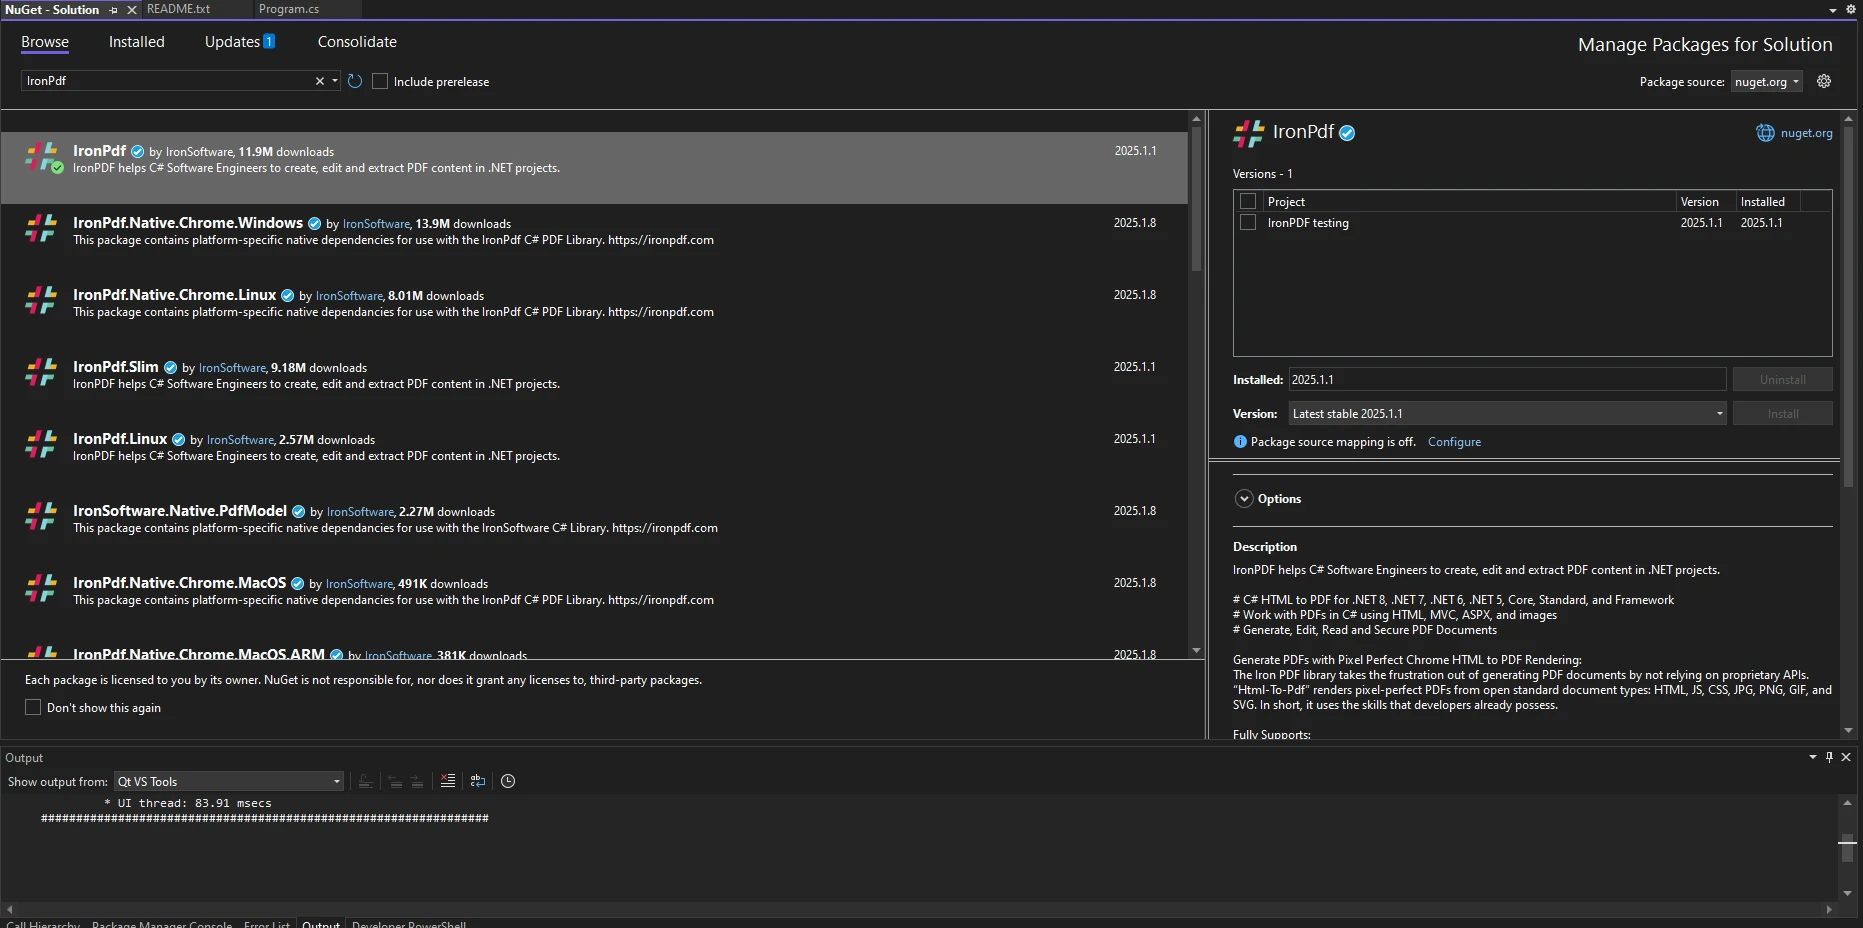Open NuGet package source settings gear
Screen dimensions: 1863x928
coord(1824,81)
